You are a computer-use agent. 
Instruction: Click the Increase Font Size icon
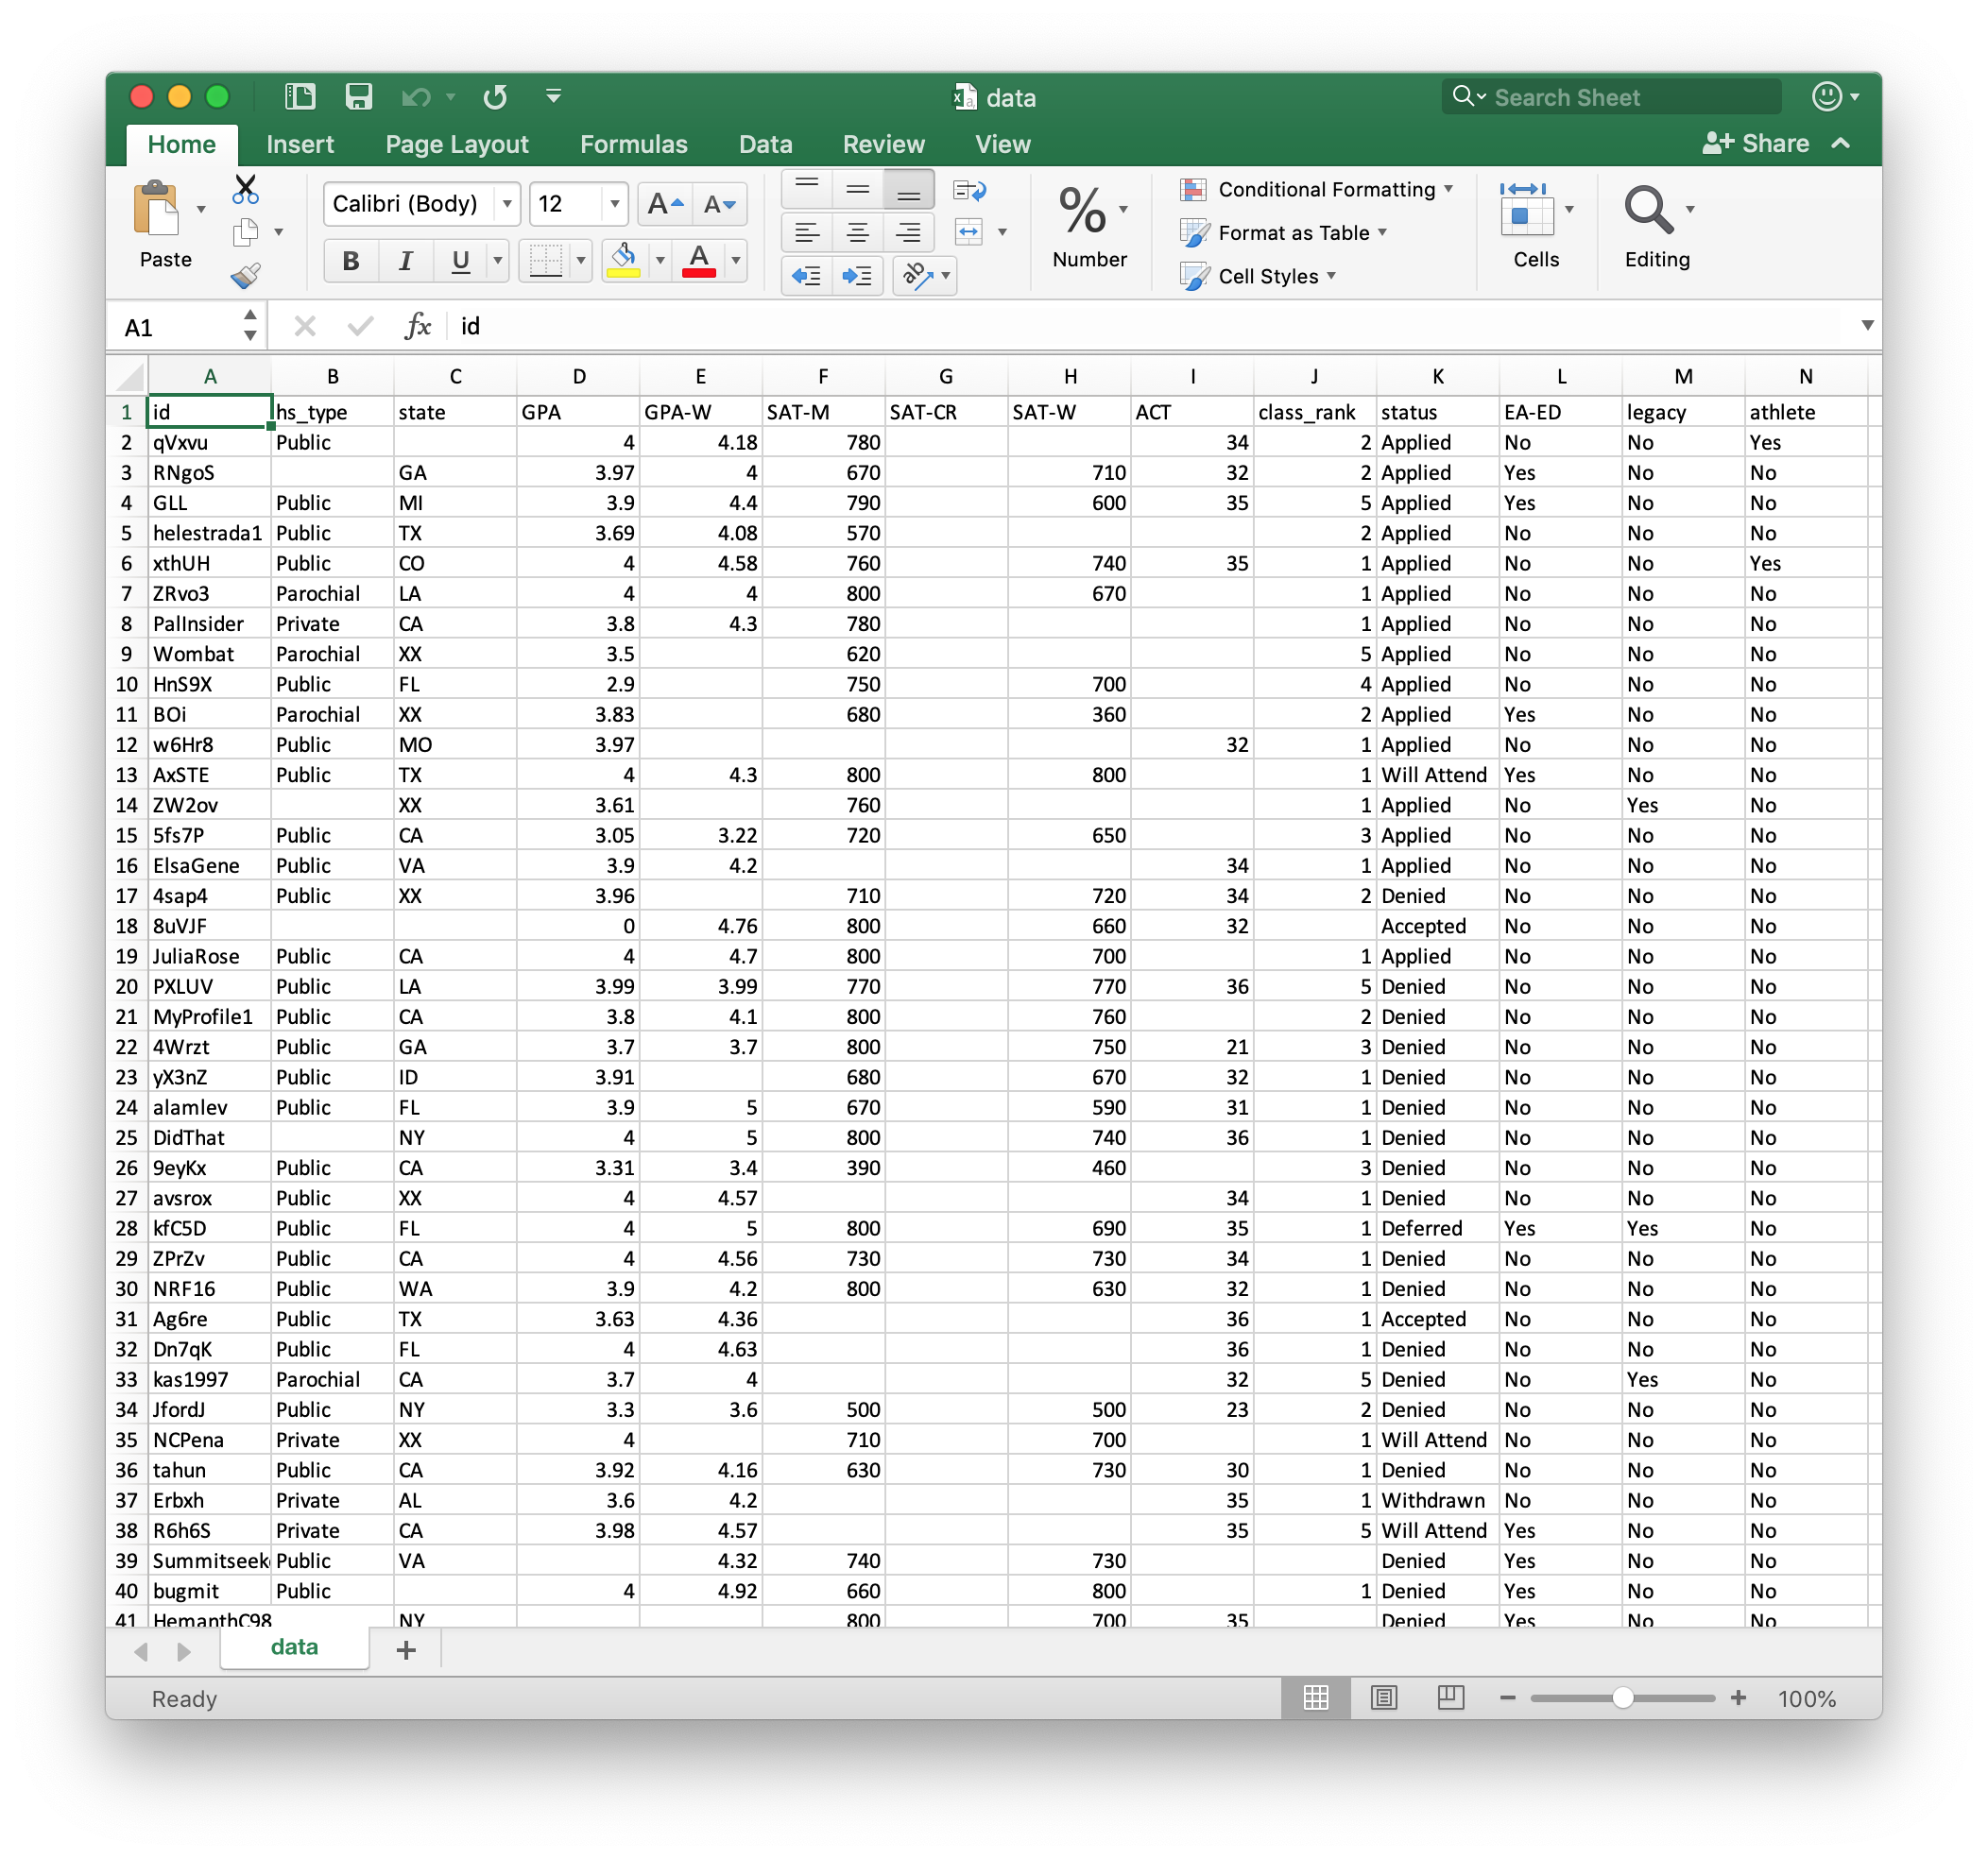coord(663,204)
